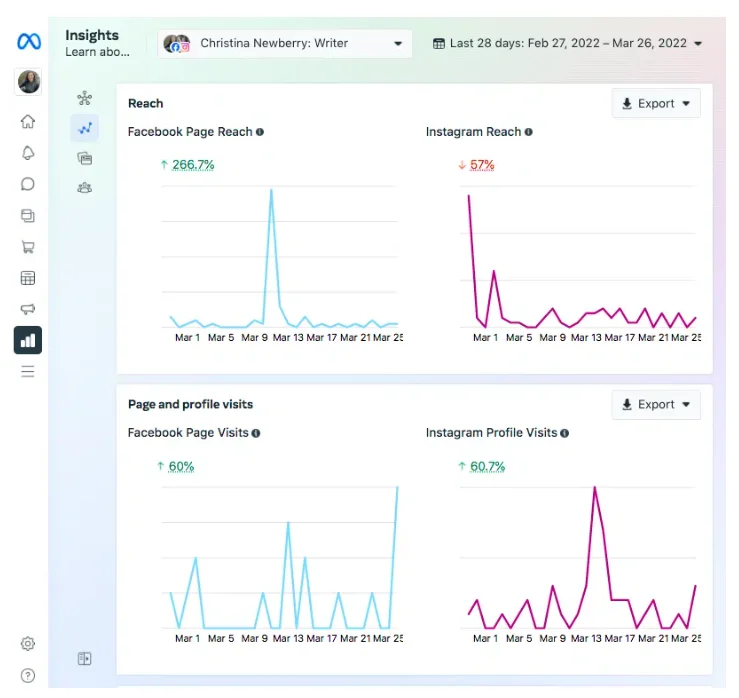Click the user profile picture thumbnail

29,82
